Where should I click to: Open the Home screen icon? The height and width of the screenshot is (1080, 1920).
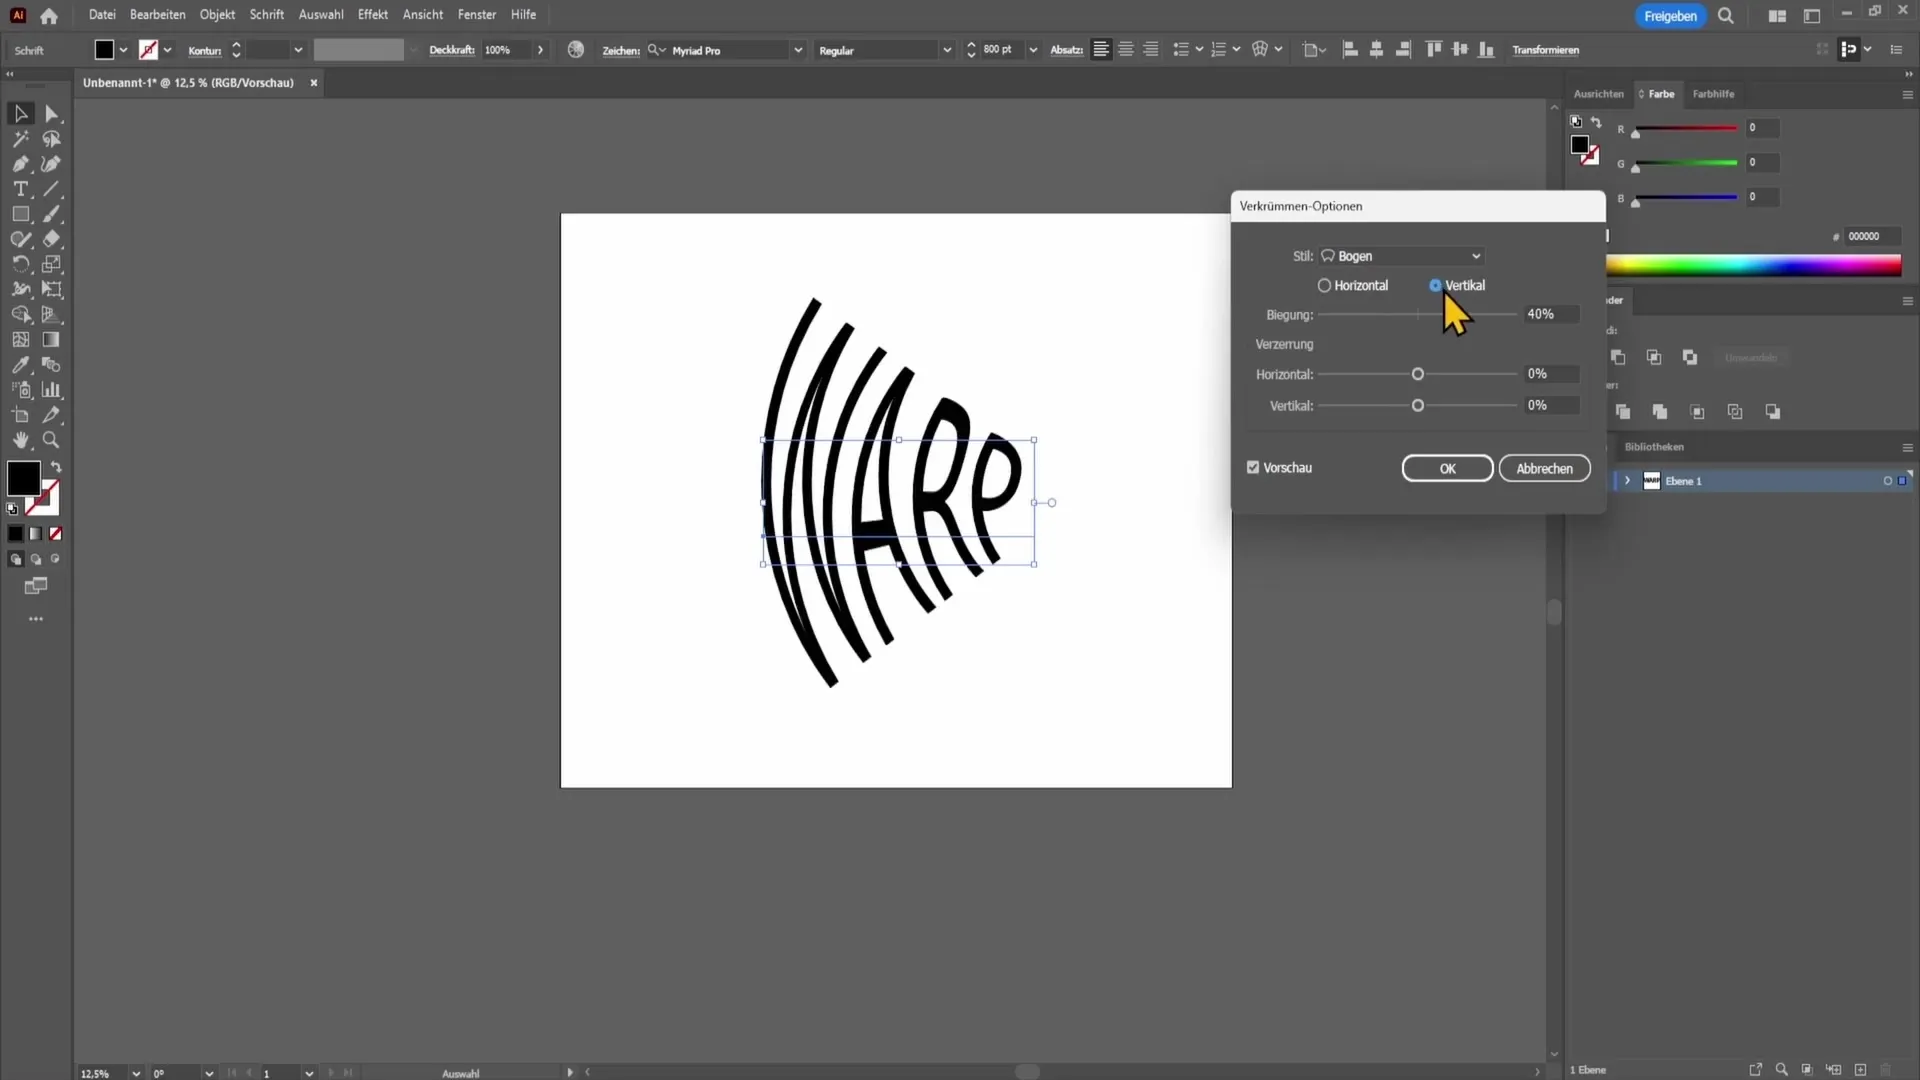click(49, 16)
